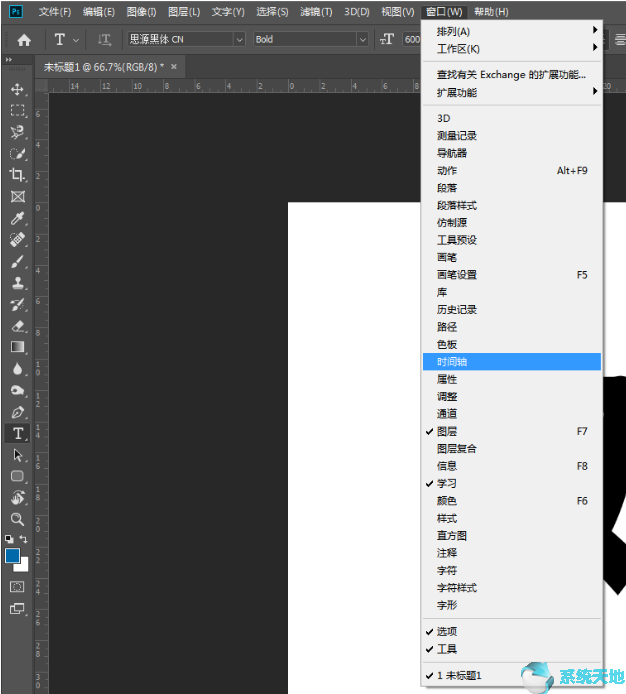Swap foreground and background colors
This screenshot has height=694, width=626.
pos(24,539)
